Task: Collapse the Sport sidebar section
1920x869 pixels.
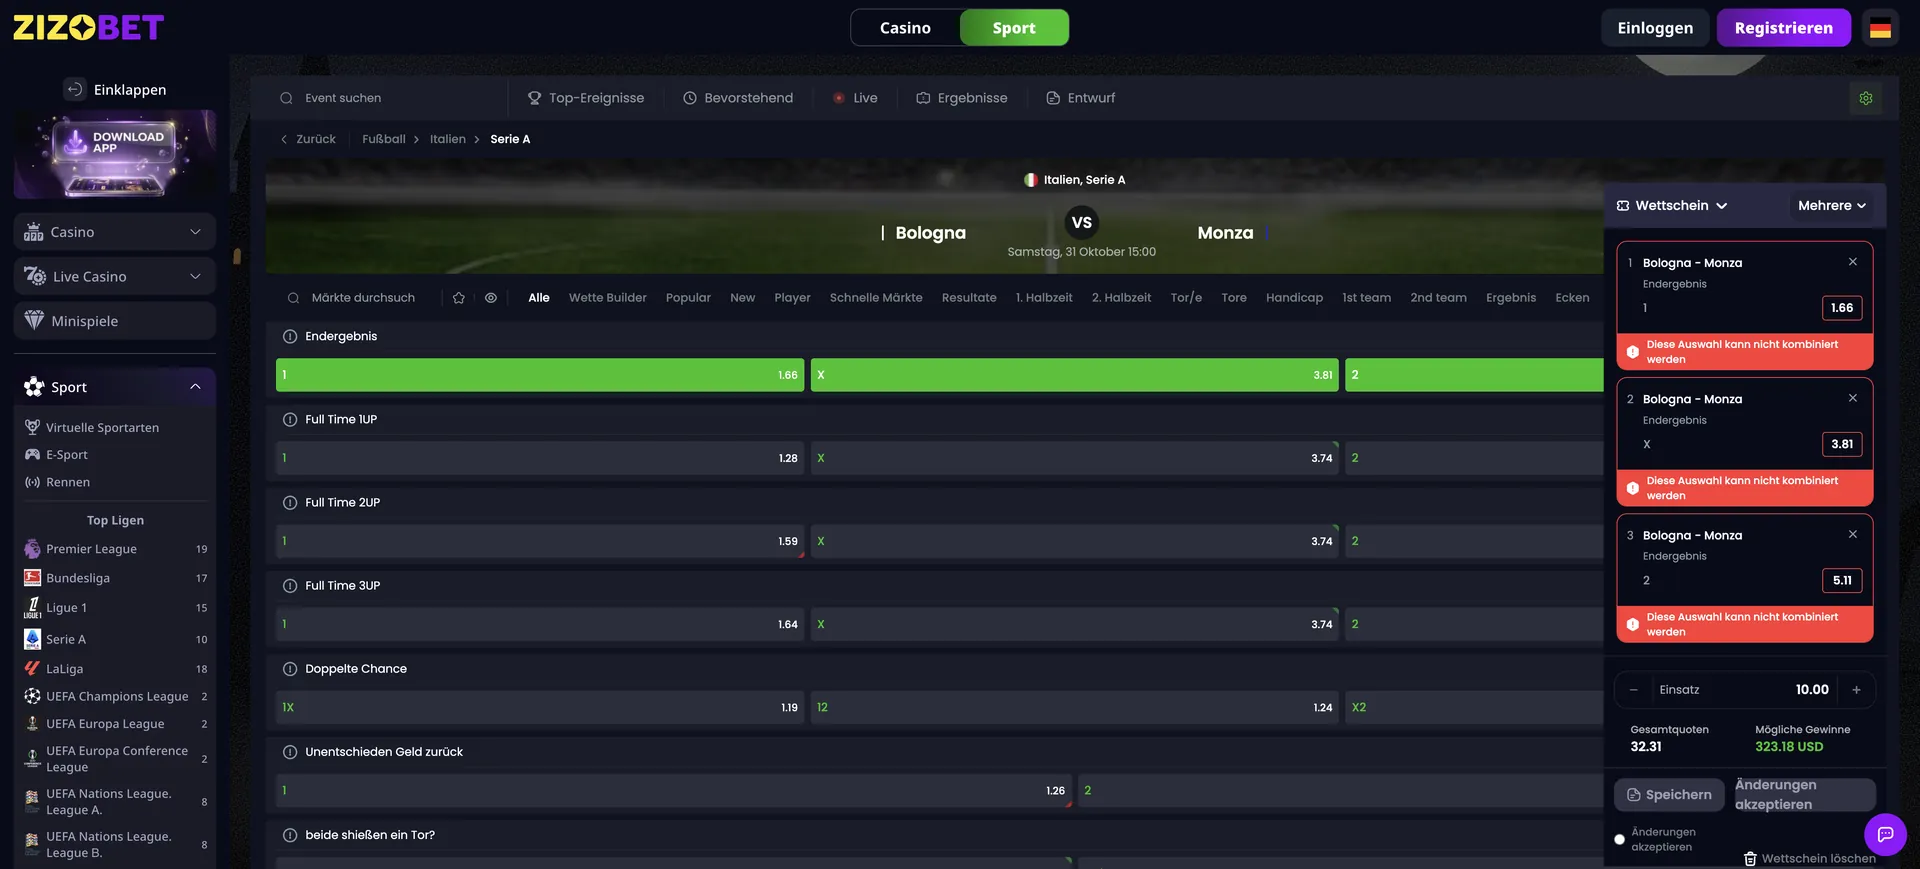Action: 115,387
